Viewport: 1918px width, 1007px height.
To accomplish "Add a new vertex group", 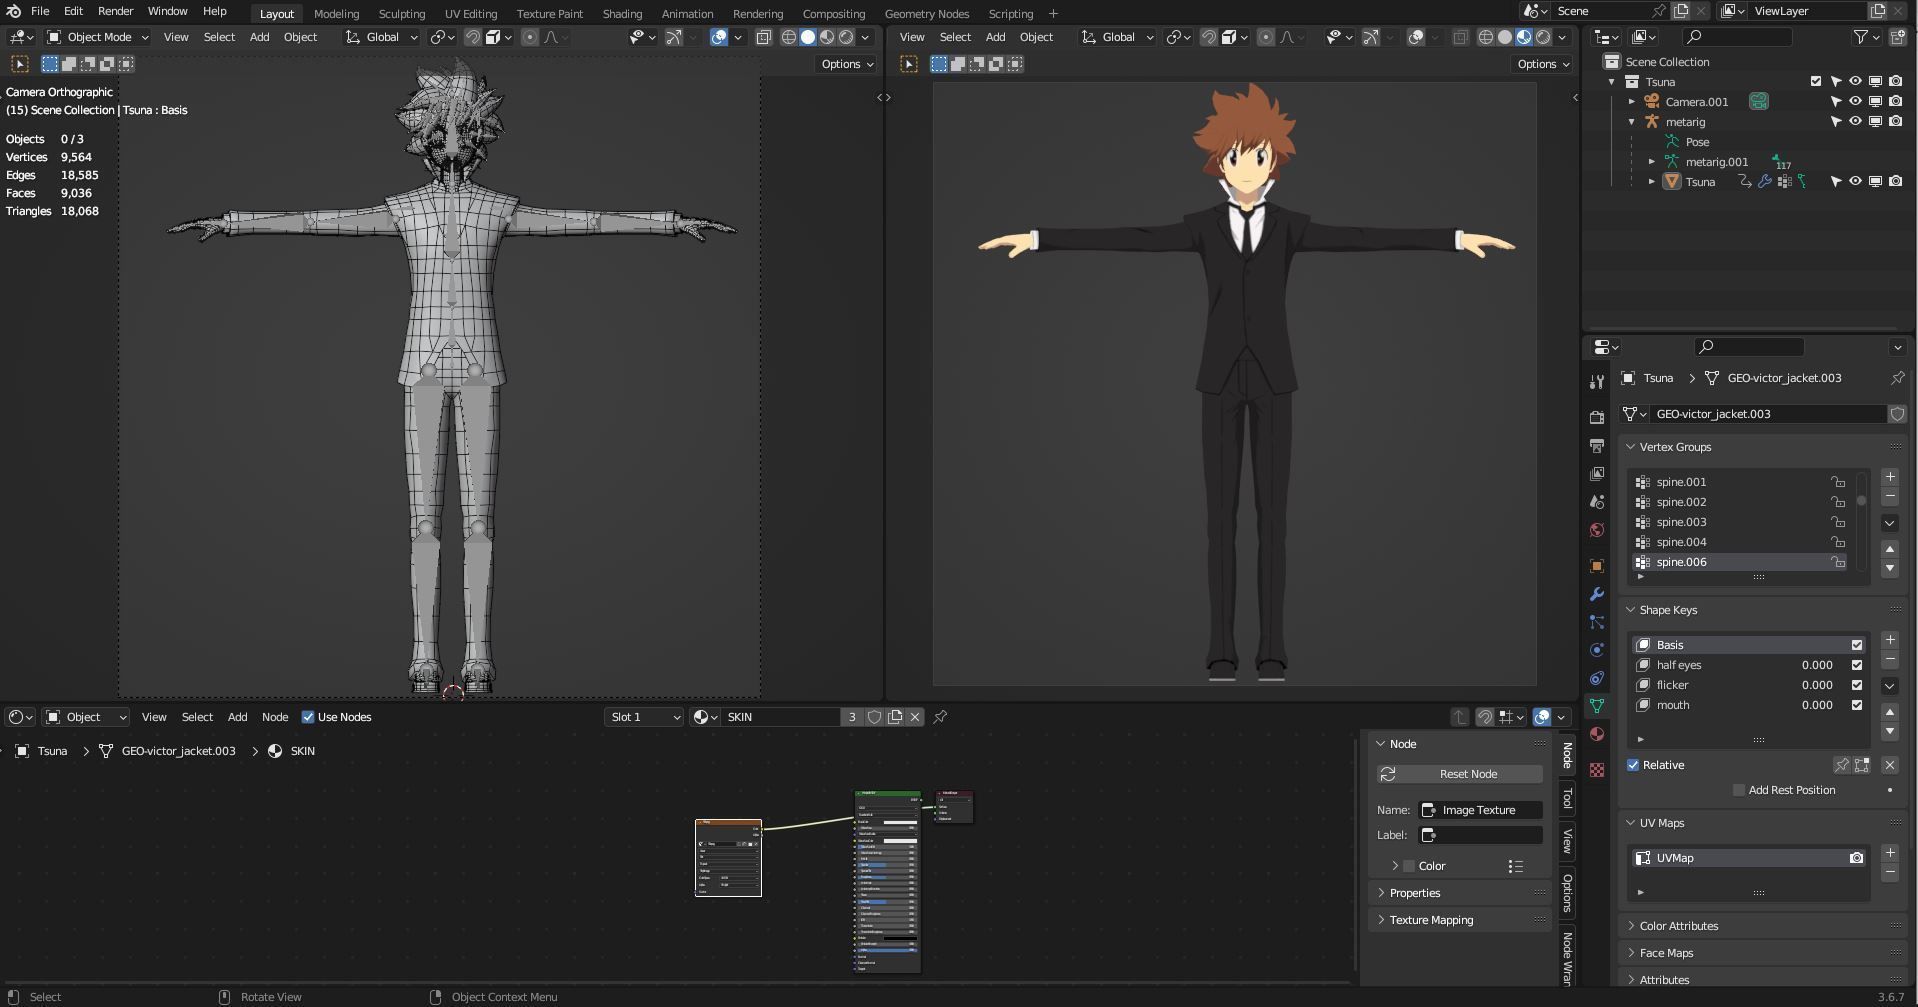I will (x=1890, y=477).
